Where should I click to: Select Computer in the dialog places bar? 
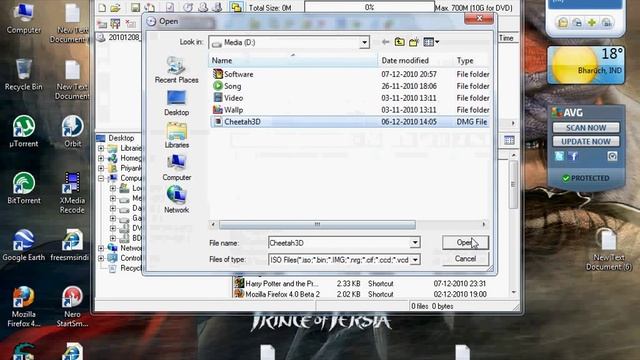tap(176, 168)
